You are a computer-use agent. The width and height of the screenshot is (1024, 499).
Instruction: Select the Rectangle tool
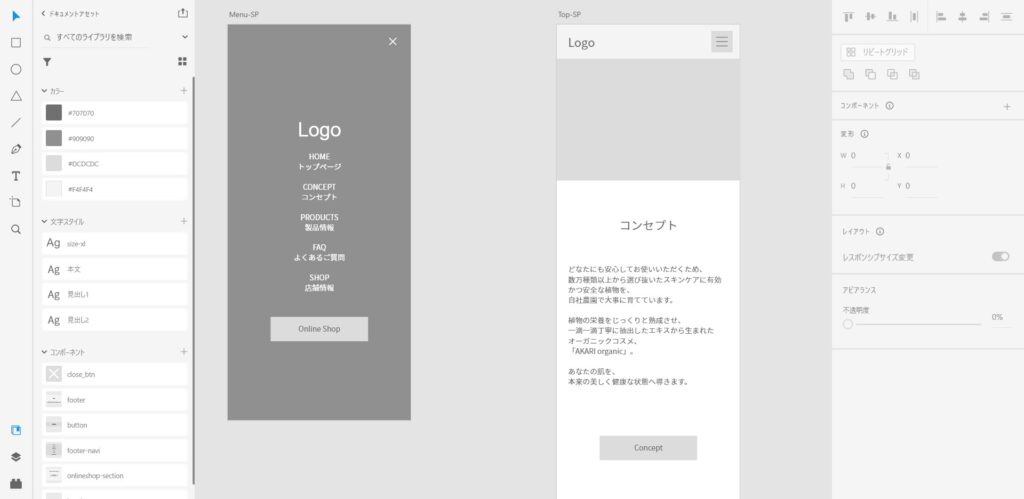point(16,42)
